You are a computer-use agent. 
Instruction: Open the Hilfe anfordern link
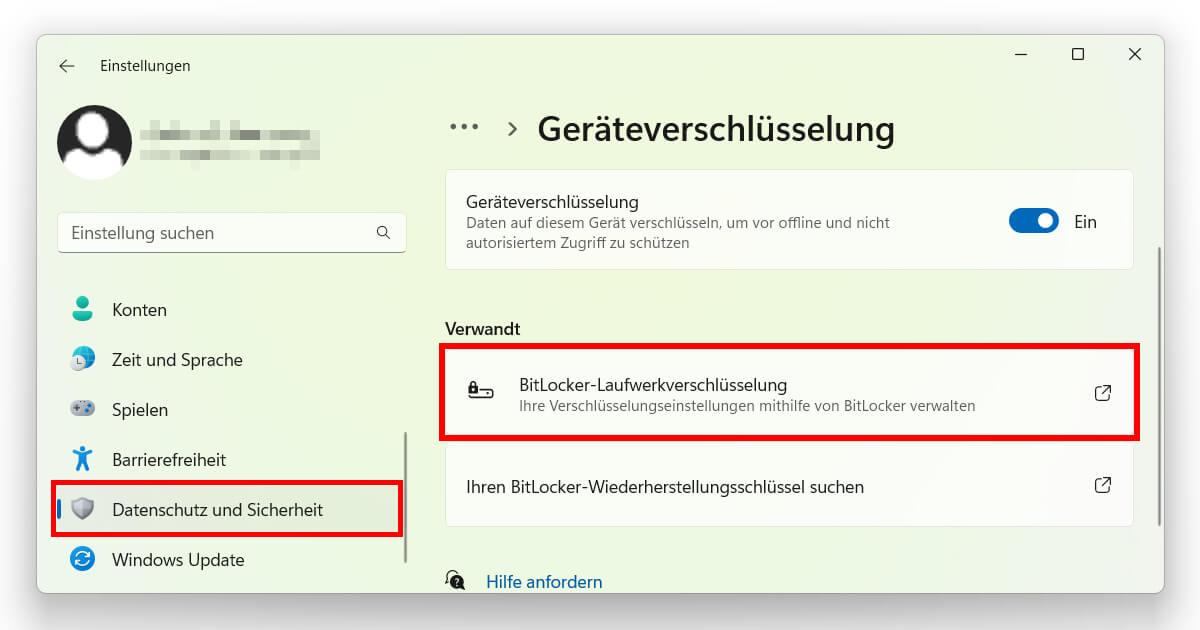(x=544, y=581)
